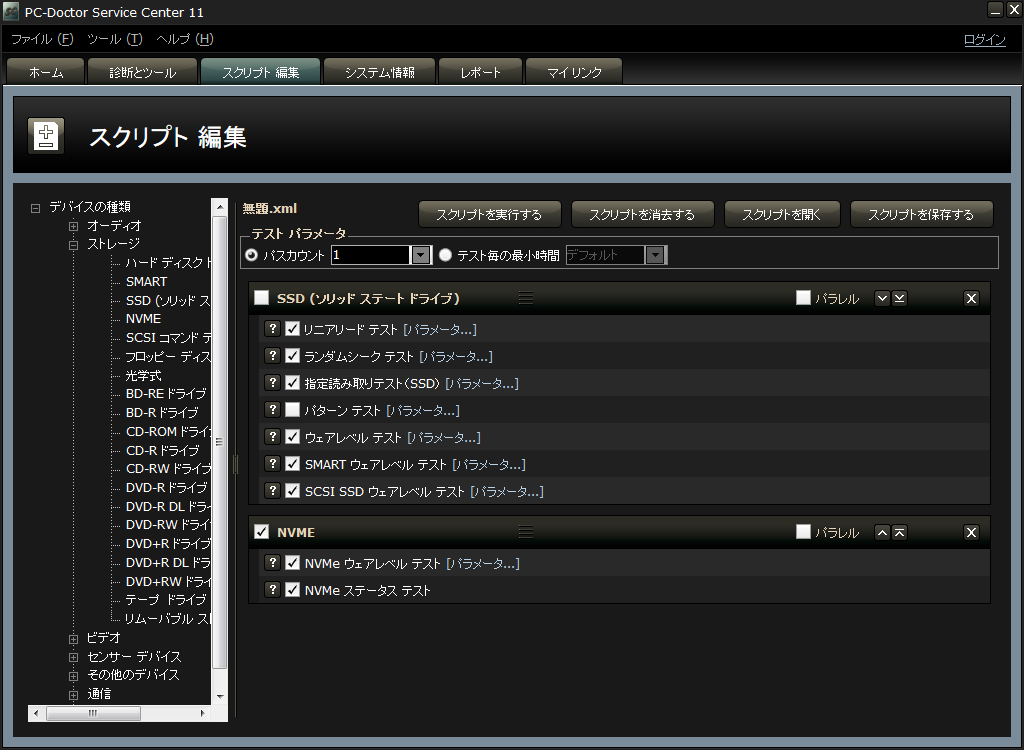The image size is (1024, 750).
Task: Open the ファイル (F) menu
Action: click(42, 39)
